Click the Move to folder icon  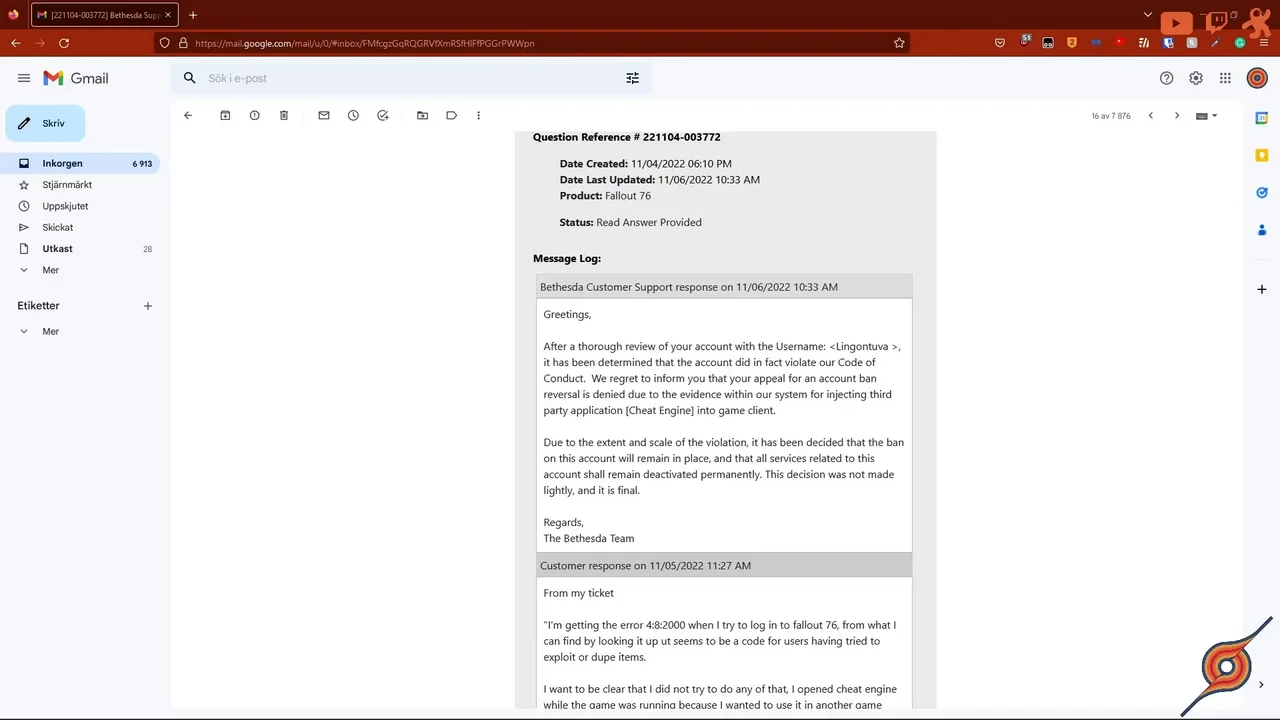[x=422, y=116]
